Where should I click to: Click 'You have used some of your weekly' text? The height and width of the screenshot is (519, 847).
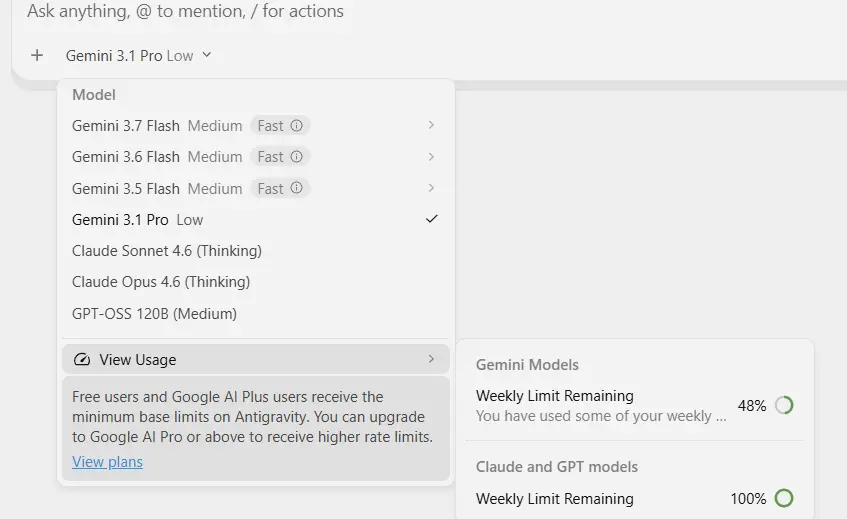coord(601,416)
